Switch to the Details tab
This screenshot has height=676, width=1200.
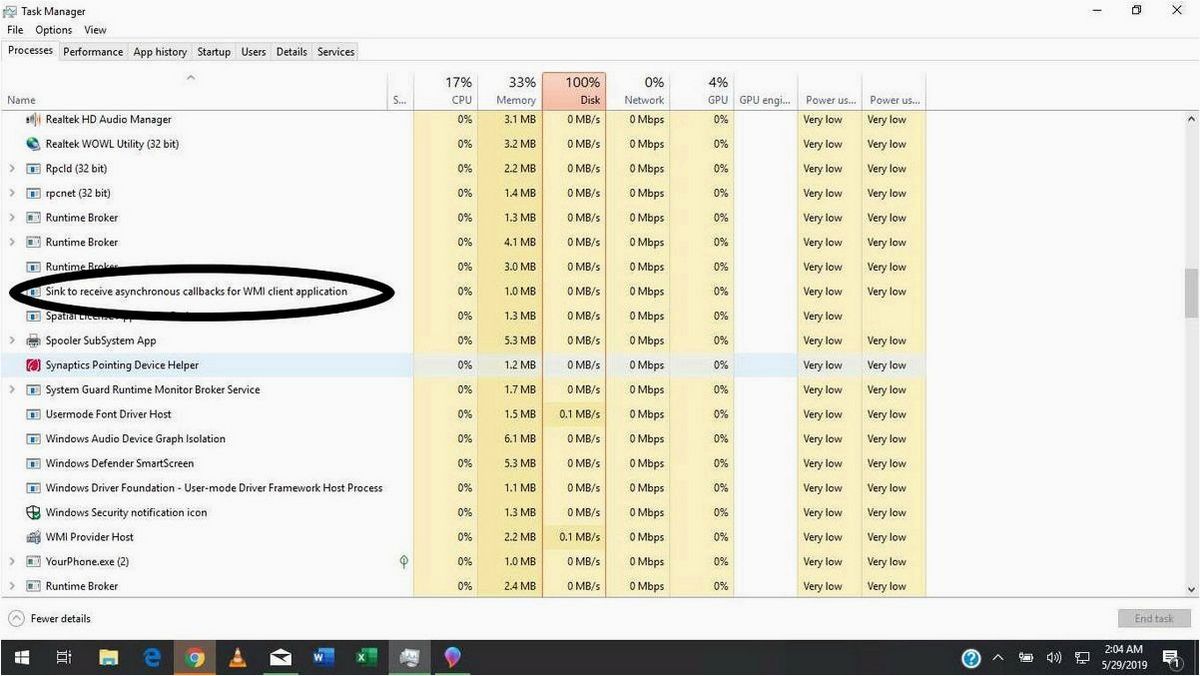292,52
